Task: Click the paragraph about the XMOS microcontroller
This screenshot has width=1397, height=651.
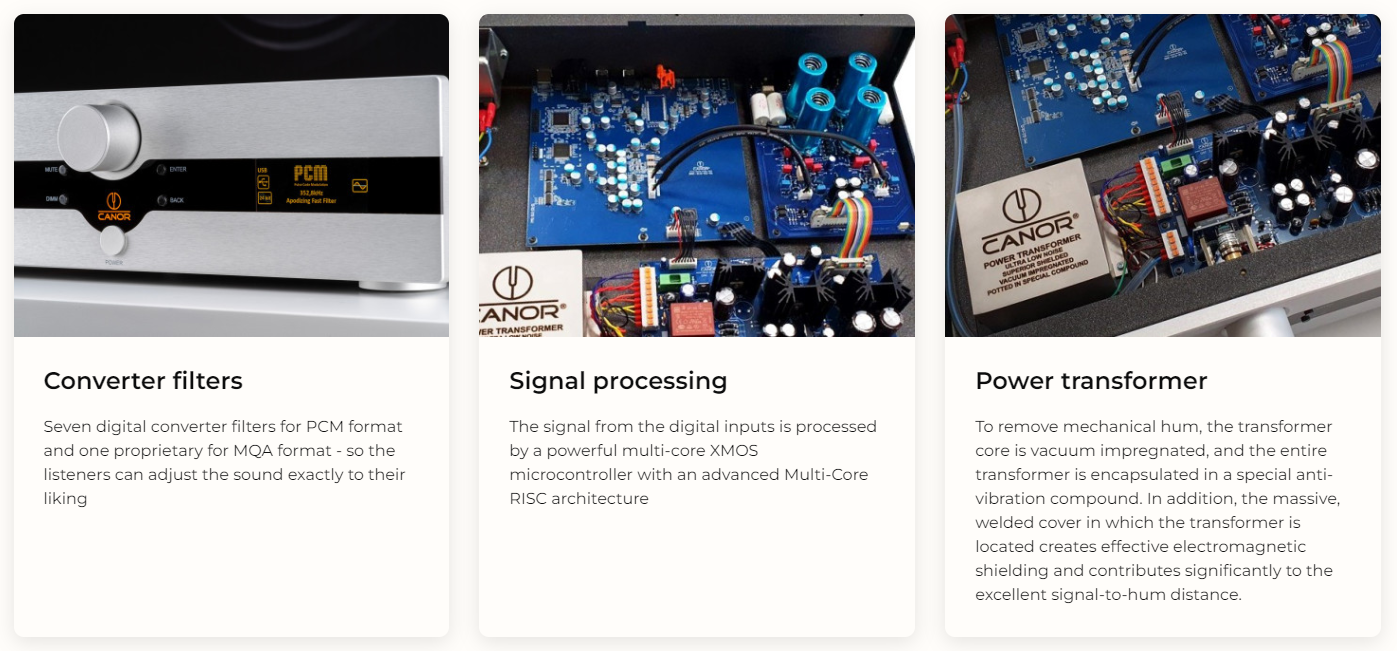Action: (x=693, y=462)
